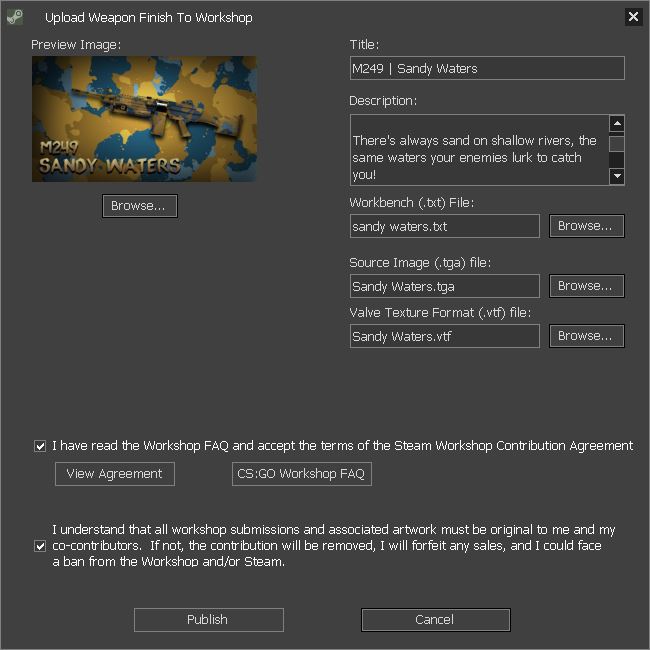Click the description scrollbar up arrow

pos(617,123)
